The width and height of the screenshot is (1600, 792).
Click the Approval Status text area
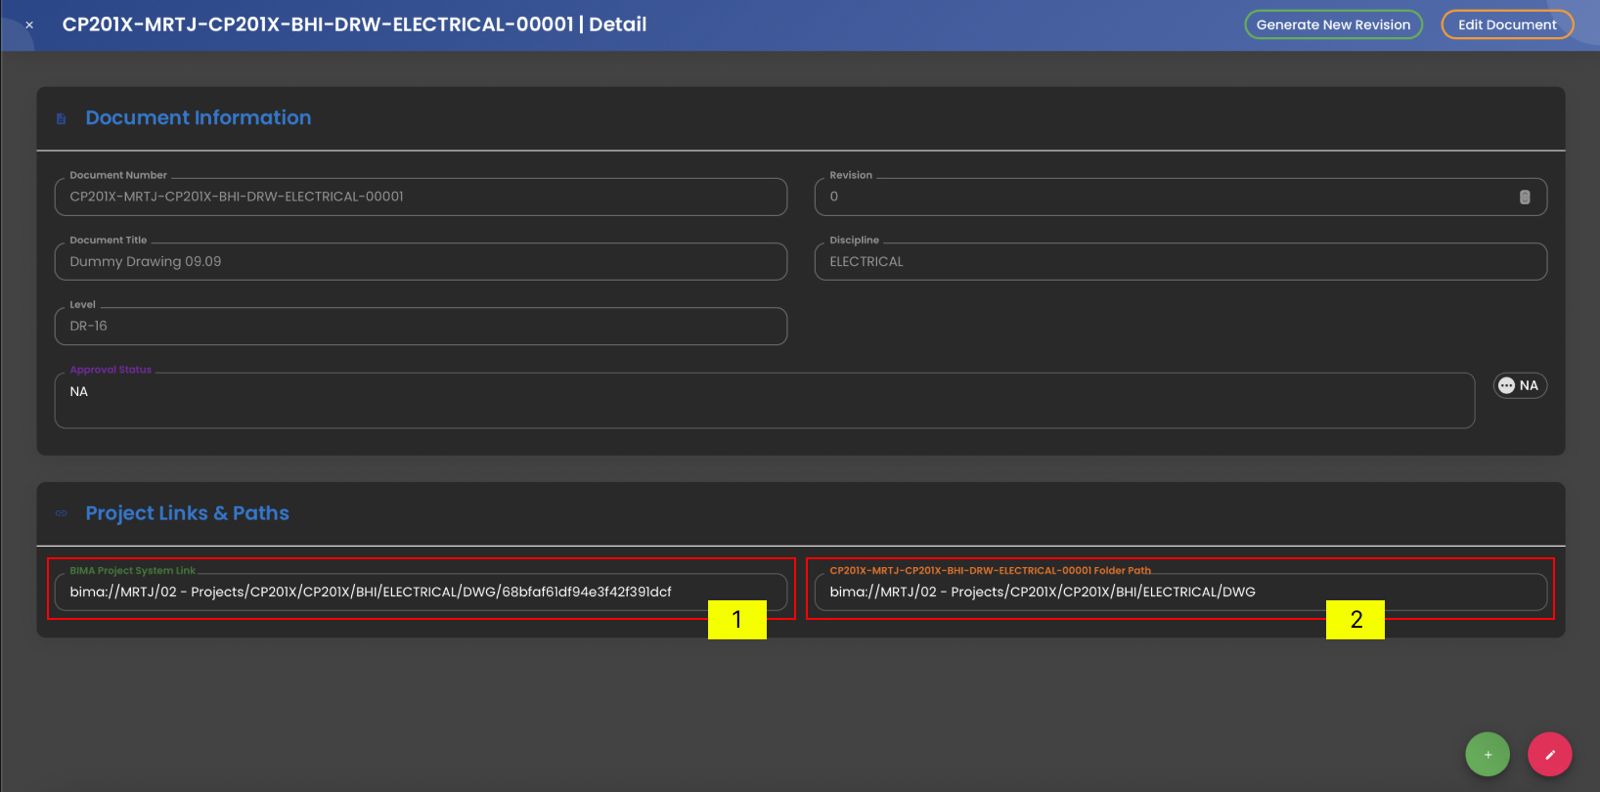pos(765,401)
